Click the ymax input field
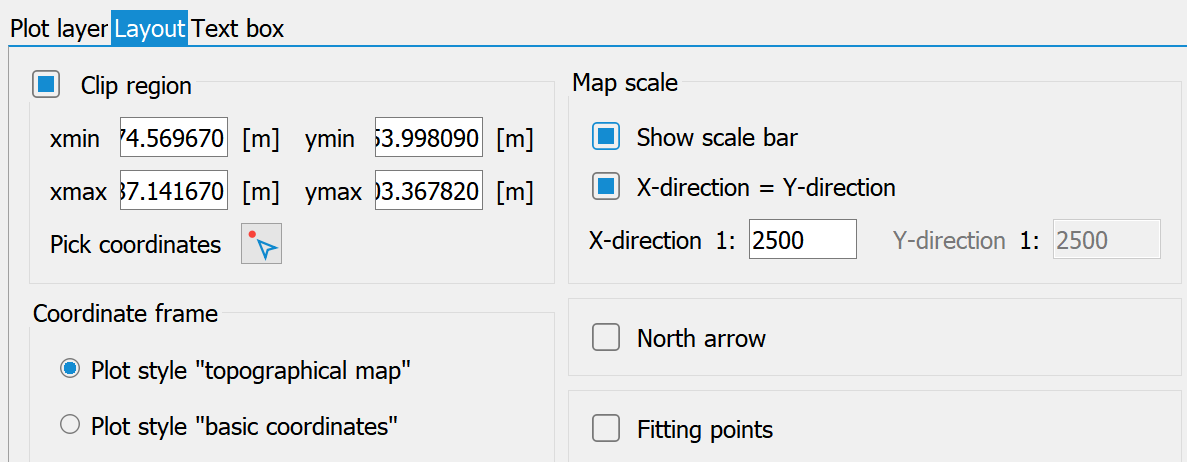This screenshot has width=1187, height=462. click(428, 190)
